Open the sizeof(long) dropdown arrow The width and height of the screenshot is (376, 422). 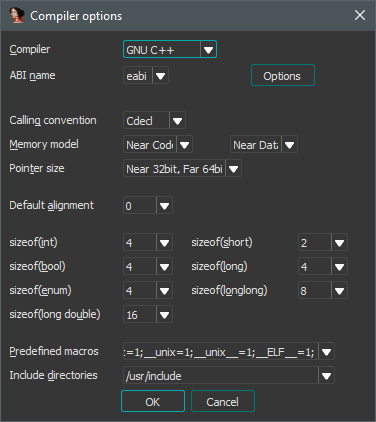coord(339,266)
